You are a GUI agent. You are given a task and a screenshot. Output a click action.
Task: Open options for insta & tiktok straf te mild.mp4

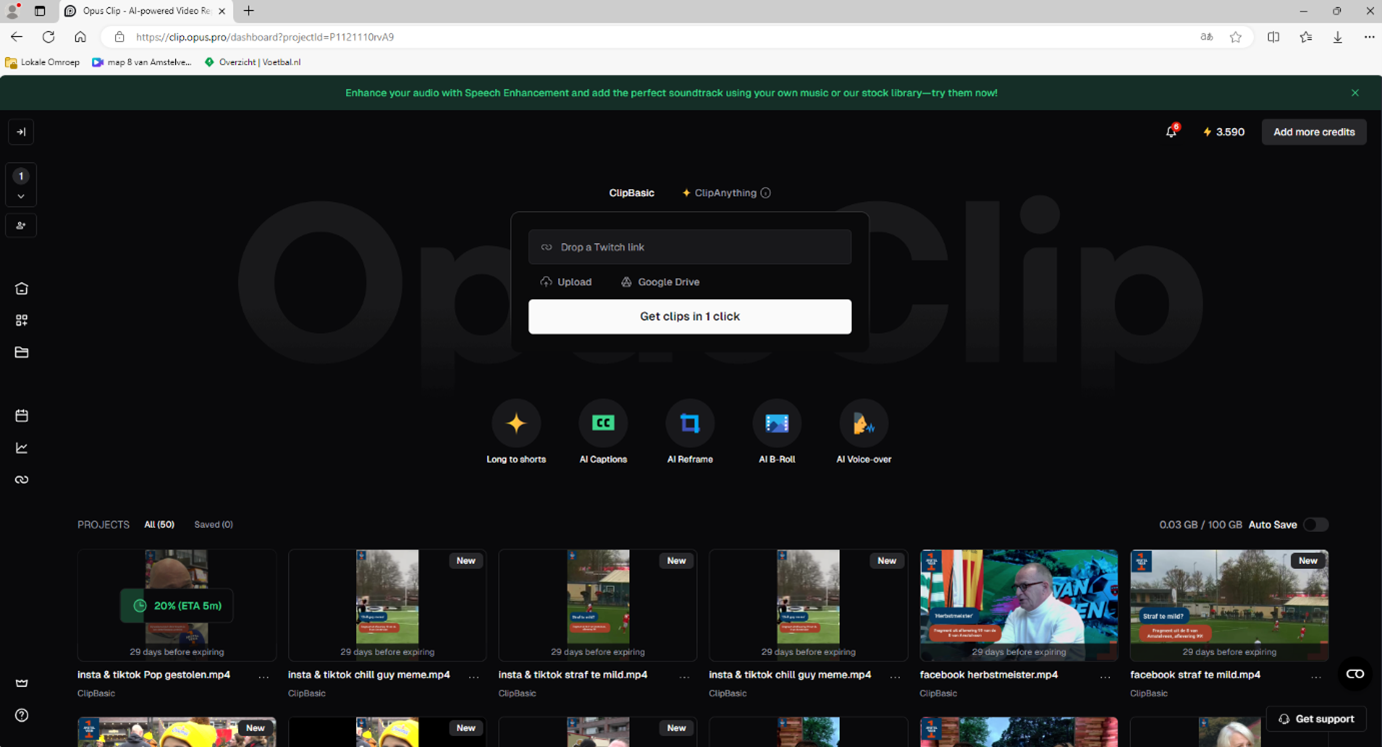click(685, 676)
